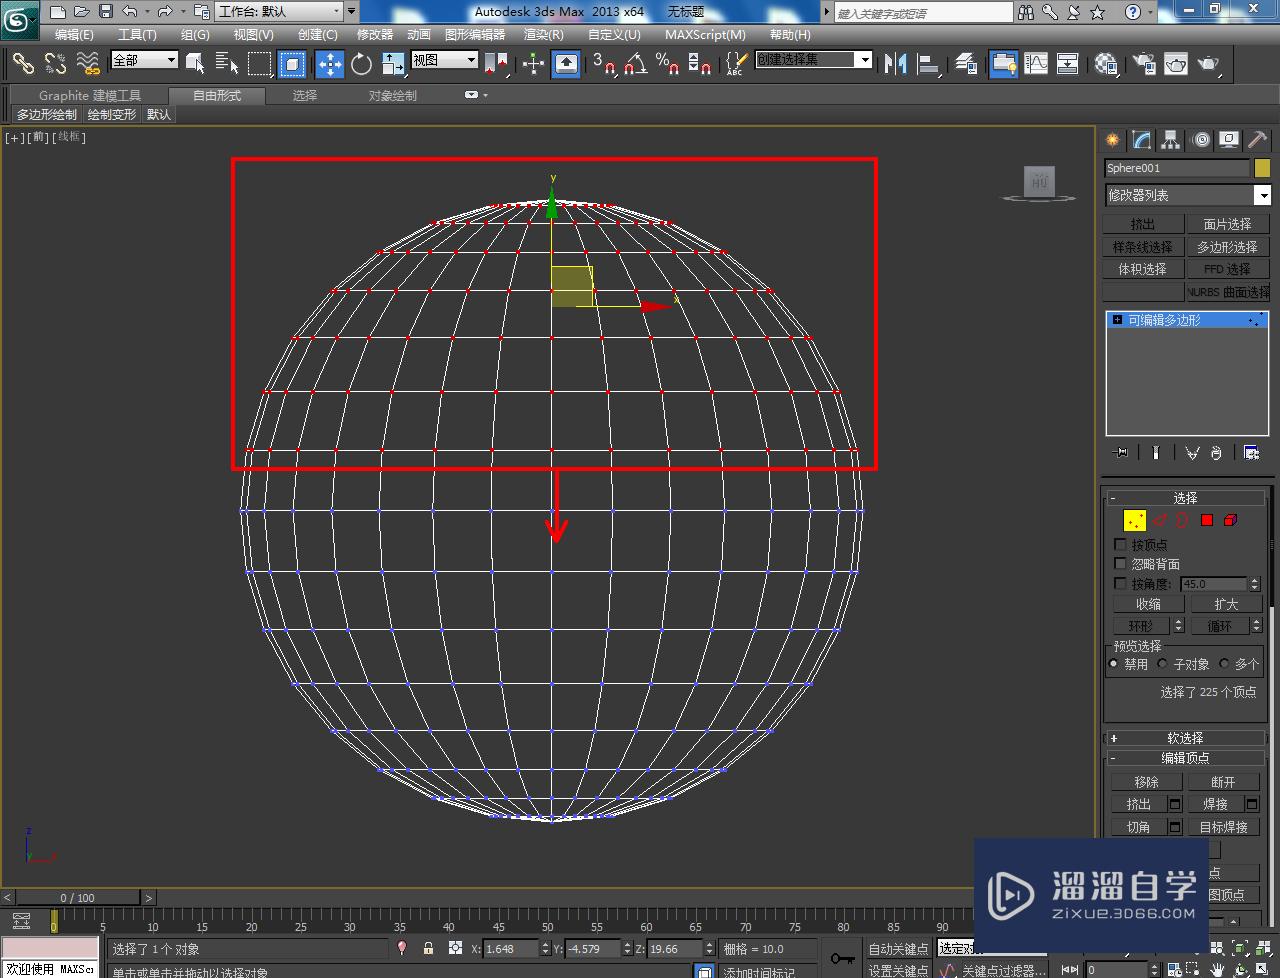Activate the Select Object tool
The image size is (1280, 978).
coord(195,64)
